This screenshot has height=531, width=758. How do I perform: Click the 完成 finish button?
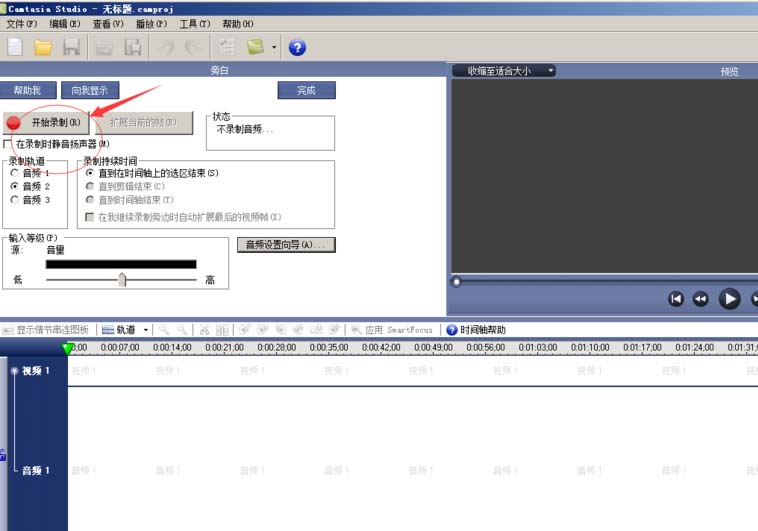point(306,90)
